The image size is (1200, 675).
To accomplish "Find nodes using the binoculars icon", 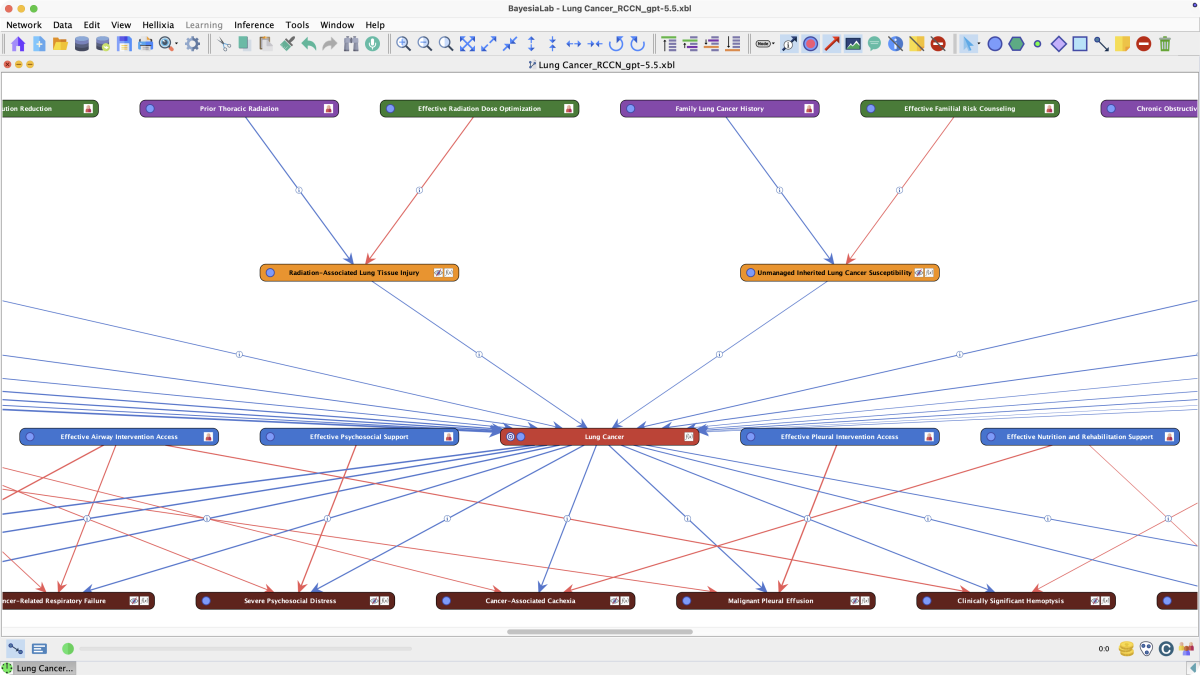I will click(351, 44).
